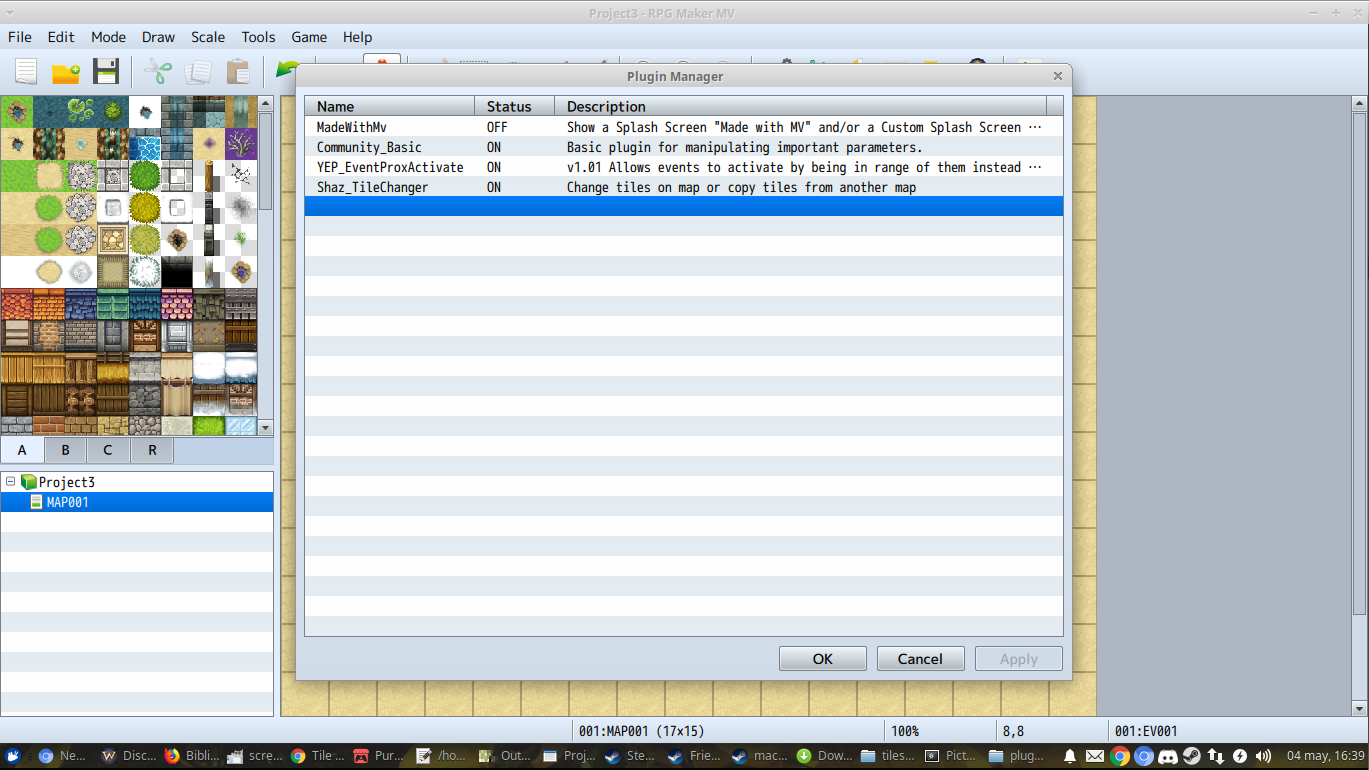This screenshot has width=1369, height=770.
Task: Sort plugins by Status column header
Action: [x=514, y=106]
